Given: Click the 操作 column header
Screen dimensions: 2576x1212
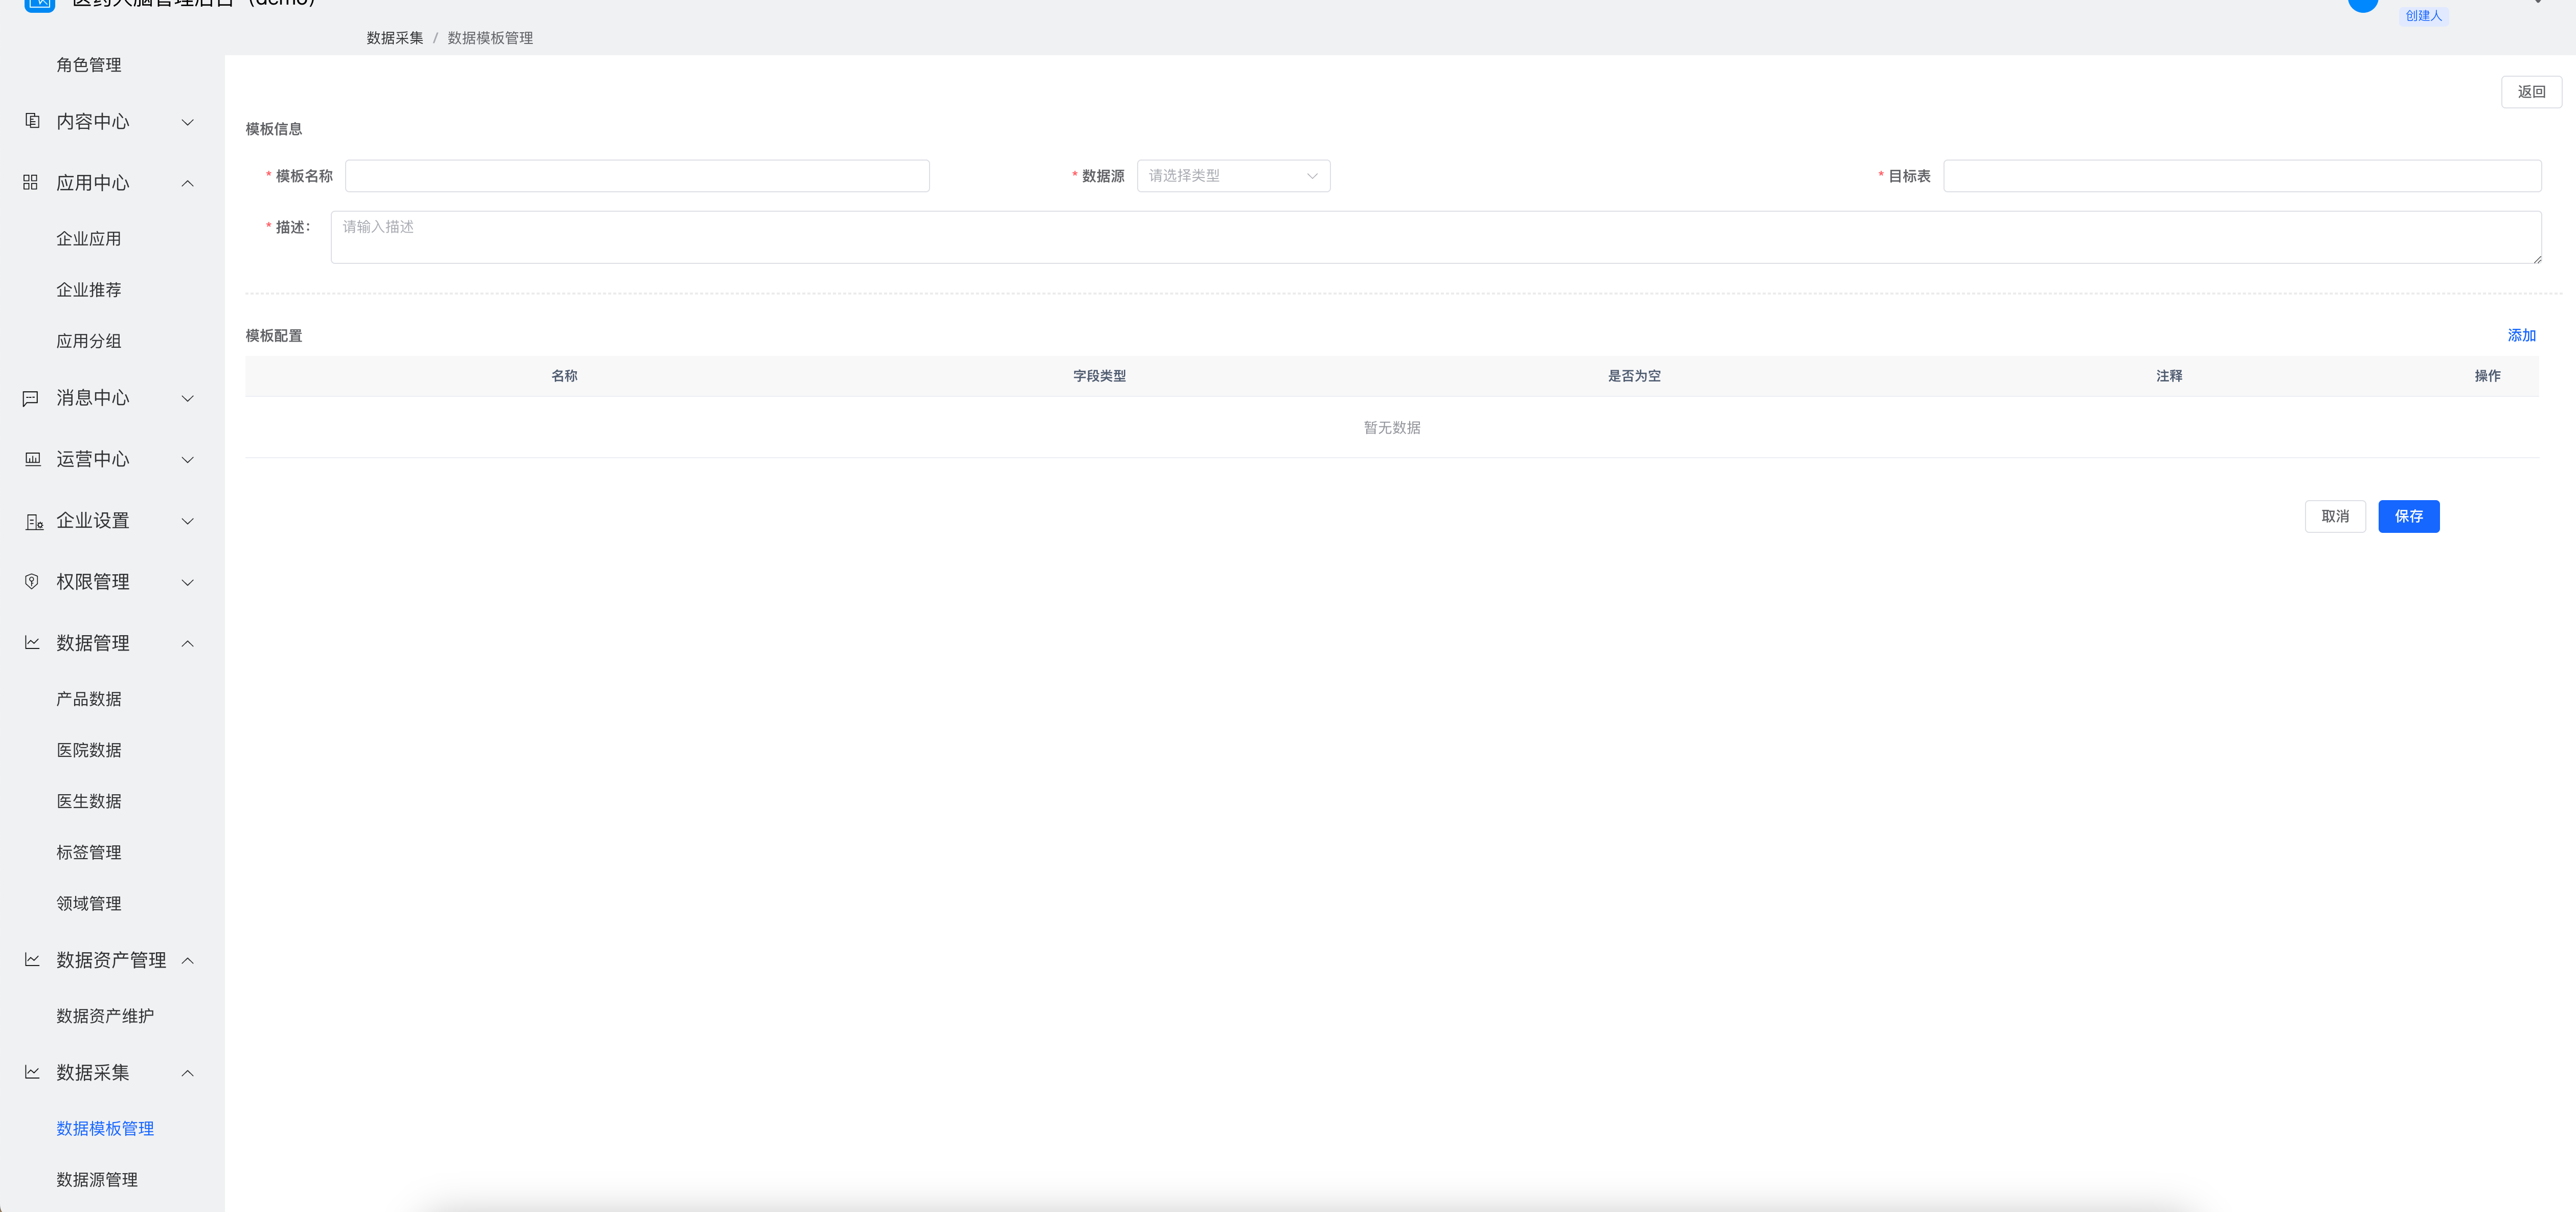Looking at the screenshot, I should click(2487, 376).
